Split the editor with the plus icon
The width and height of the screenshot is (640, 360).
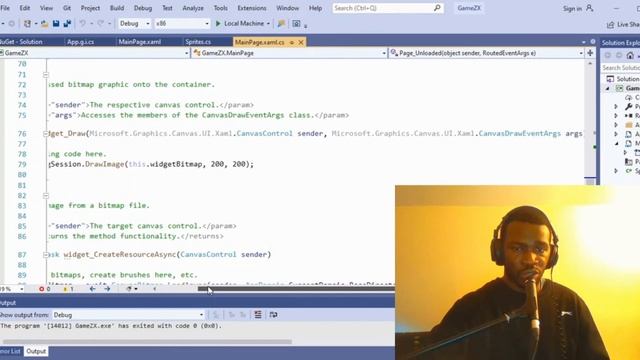[590, 53]
